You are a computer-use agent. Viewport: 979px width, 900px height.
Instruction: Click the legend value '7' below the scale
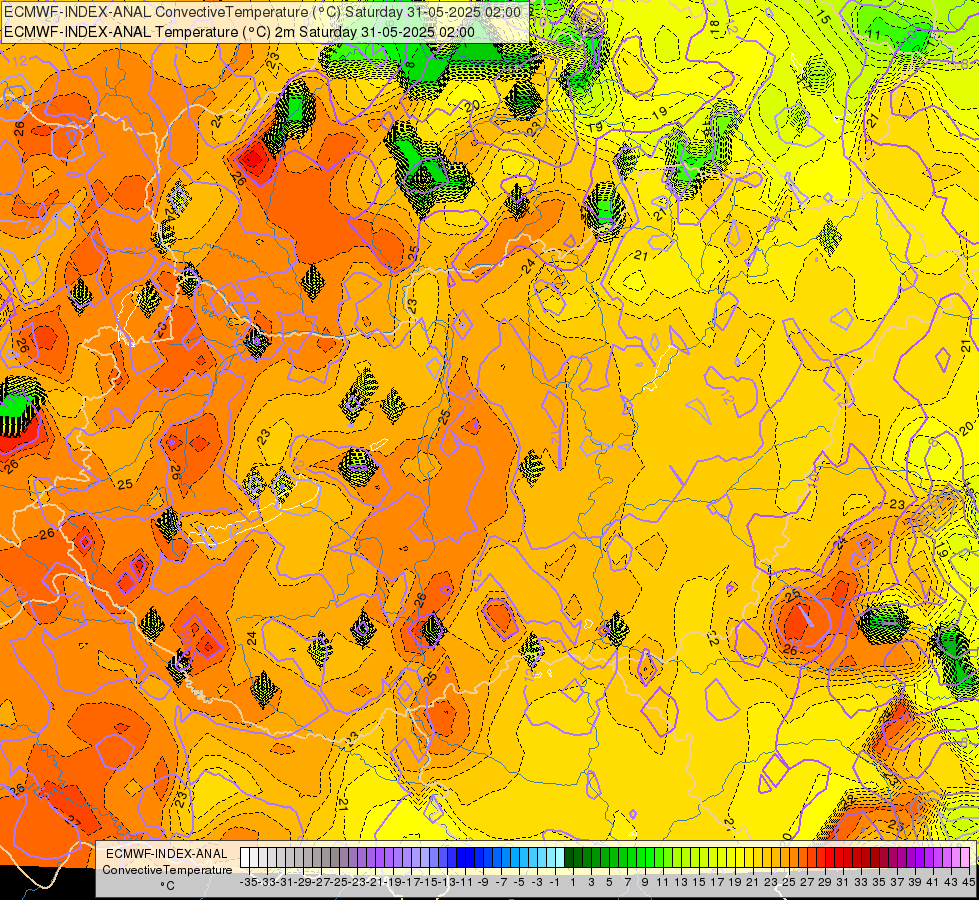627,882
